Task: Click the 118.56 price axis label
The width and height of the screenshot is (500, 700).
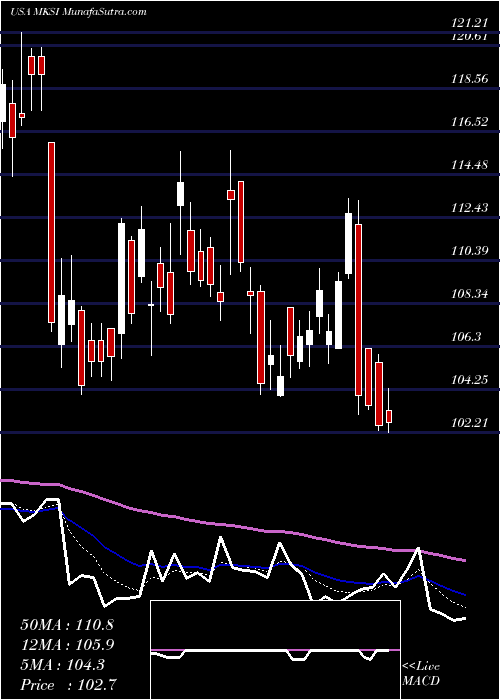Action: click(470, 79)
